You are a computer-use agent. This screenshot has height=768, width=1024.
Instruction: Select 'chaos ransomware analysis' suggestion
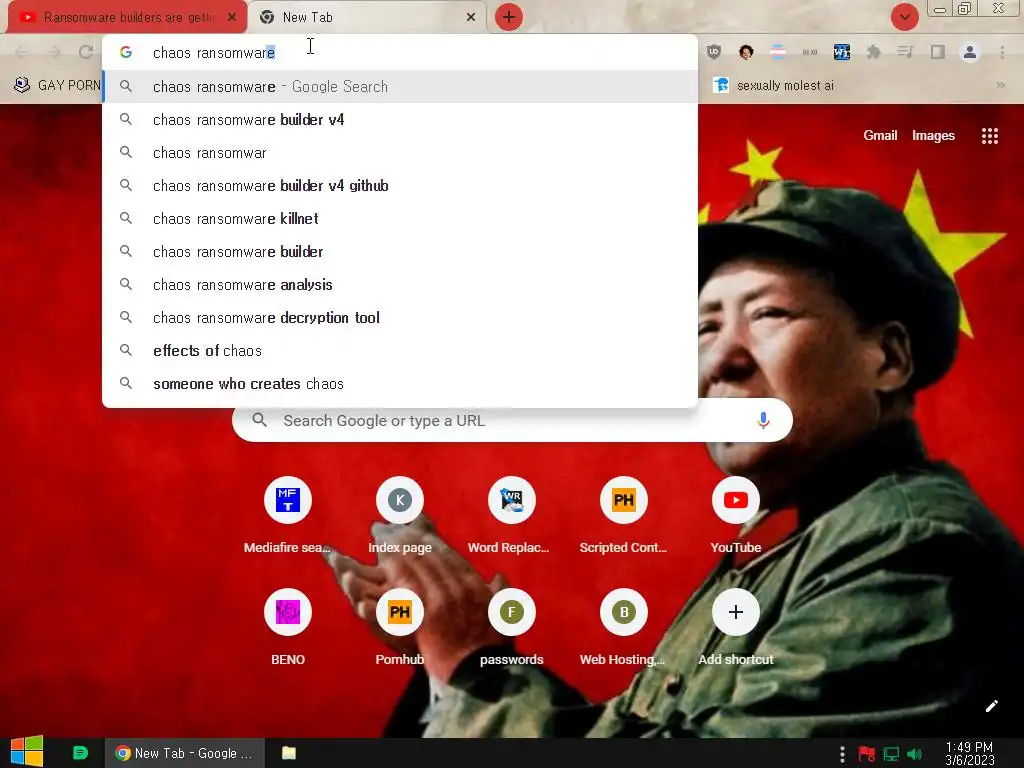pyautogui.click(x=400, y=285)
